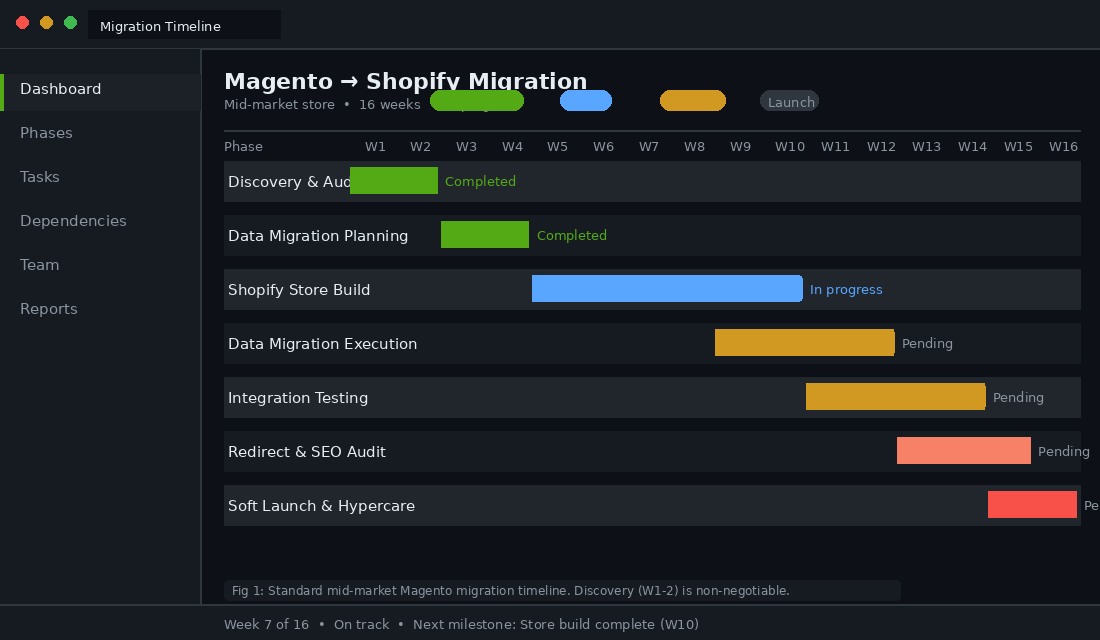Click the Discovery & Audit row label
This screenshot has height=640, width=1100.
tap(289, 182)
